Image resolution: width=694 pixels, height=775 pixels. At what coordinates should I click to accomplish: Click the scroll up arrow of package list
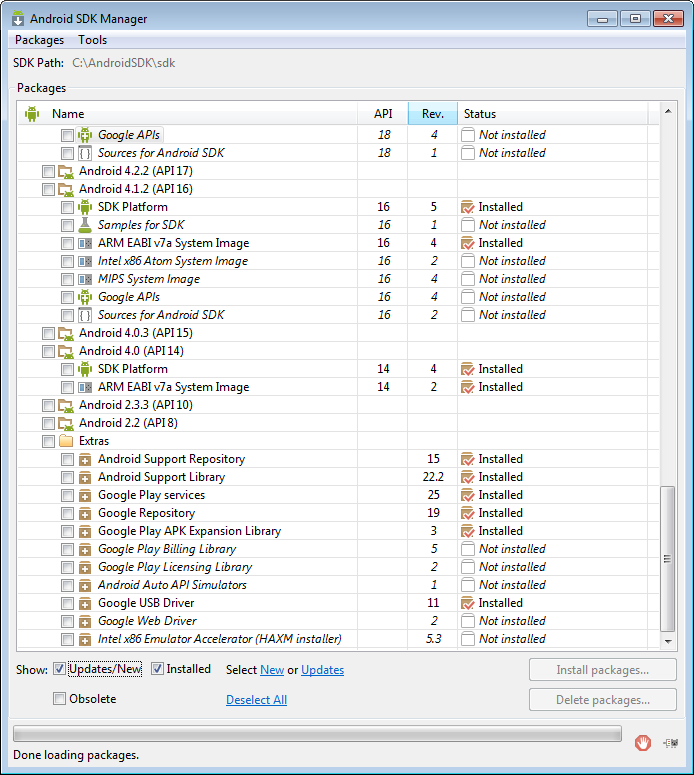[x=668, y=111]
